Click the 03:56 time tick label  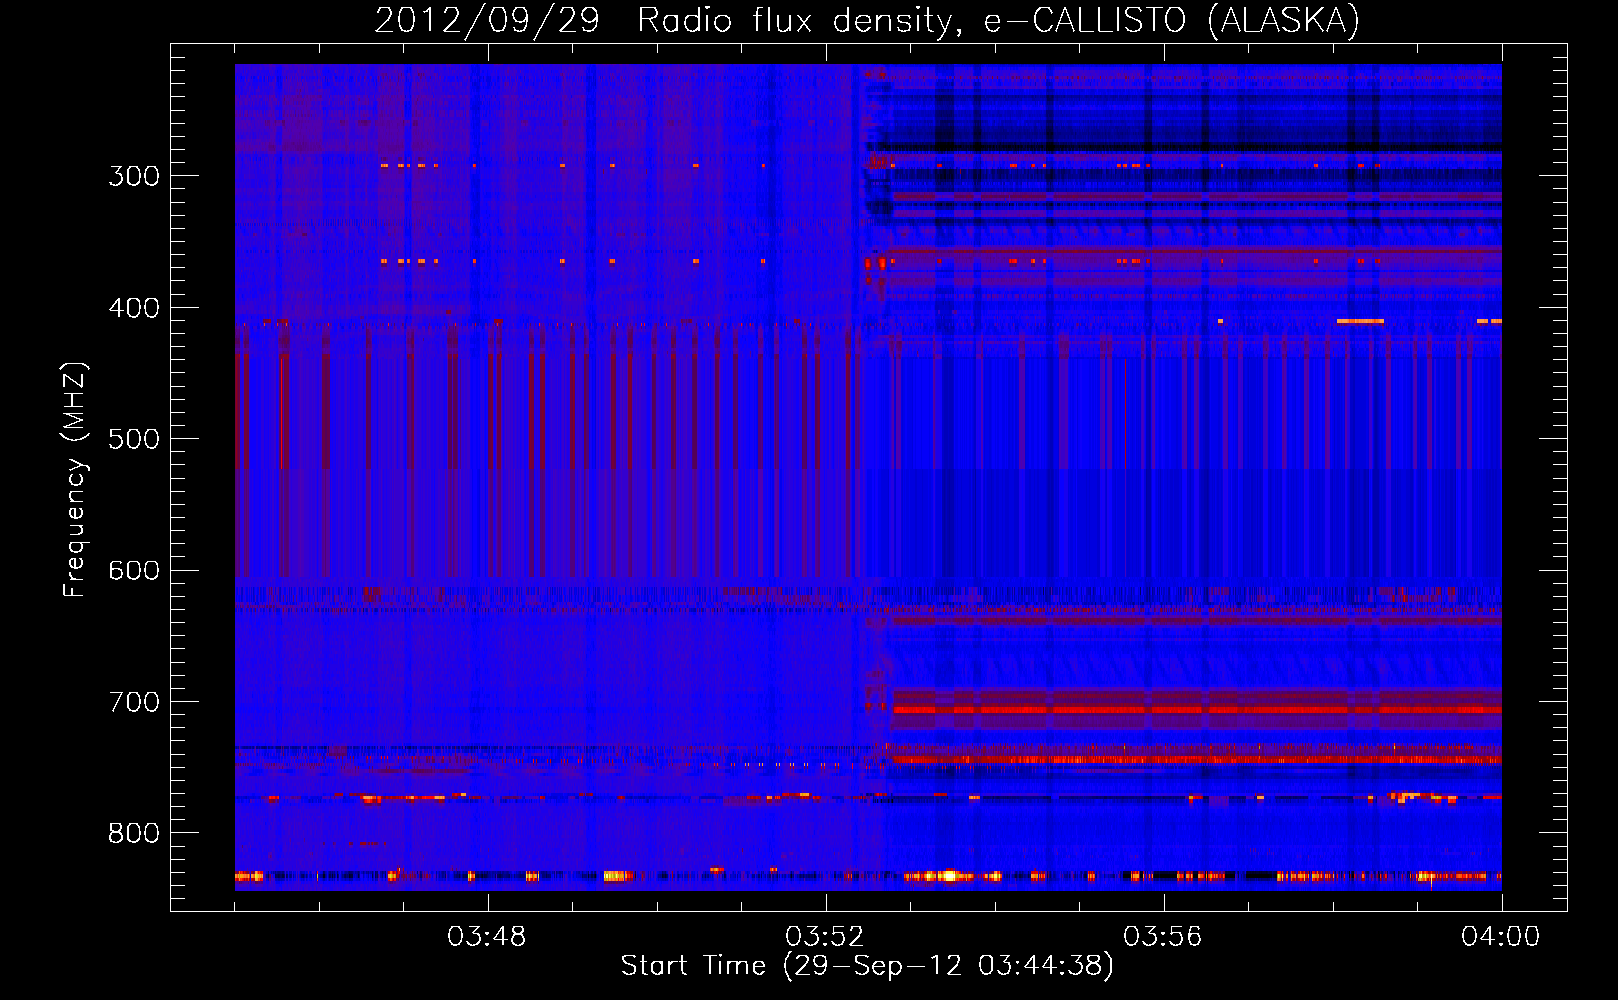point(1163,937)
